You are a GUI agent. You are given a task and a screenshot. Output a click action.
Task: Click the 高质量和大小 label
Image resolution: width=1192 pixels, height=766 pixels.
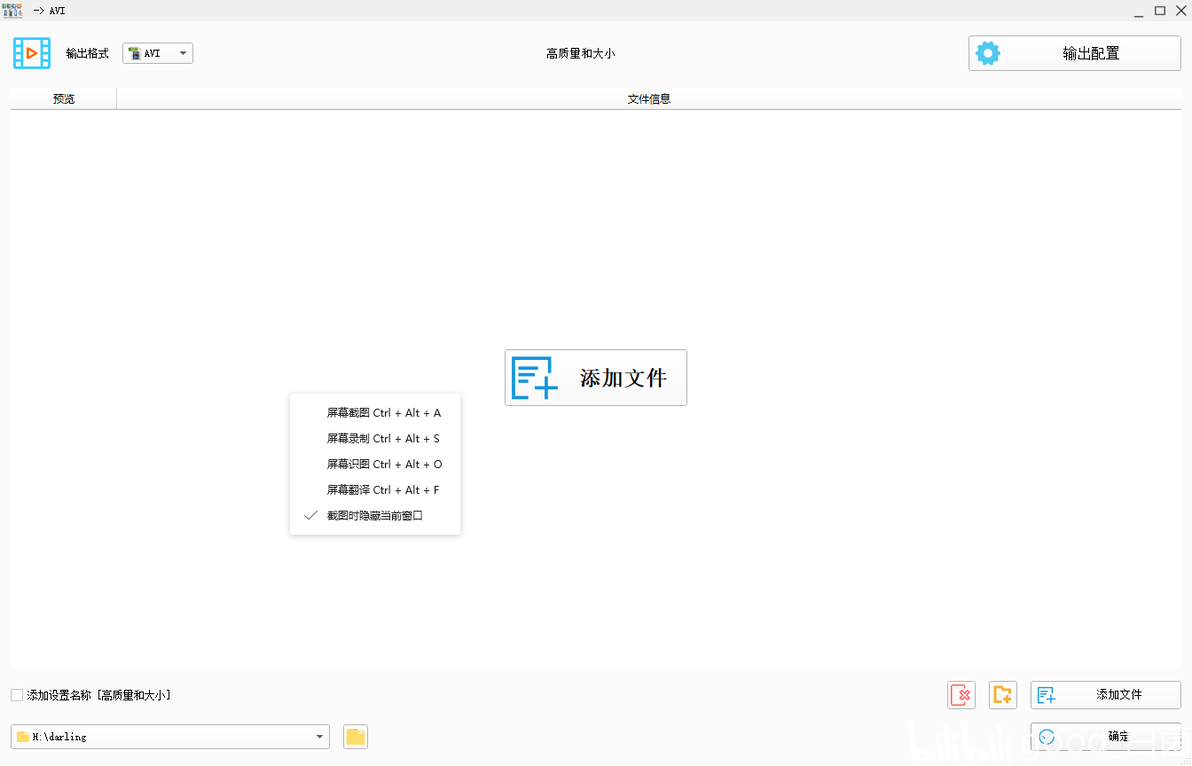tap(580, 53)
